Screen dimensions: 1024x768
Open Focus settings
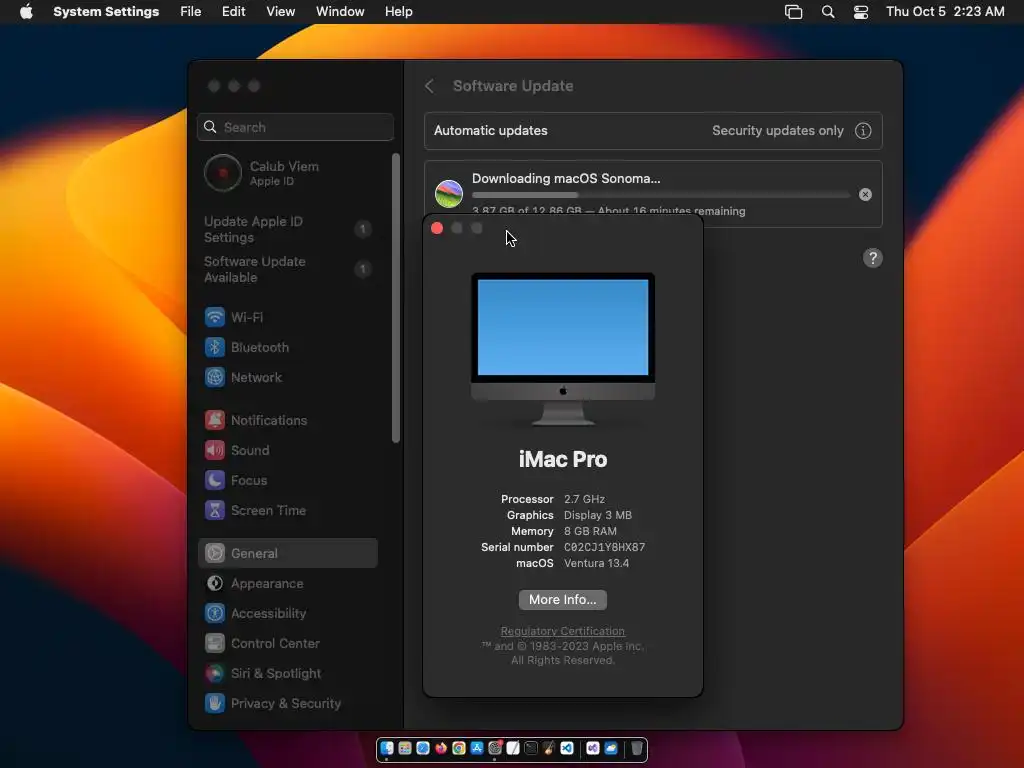pyautogui.click(x=287, y=481)
